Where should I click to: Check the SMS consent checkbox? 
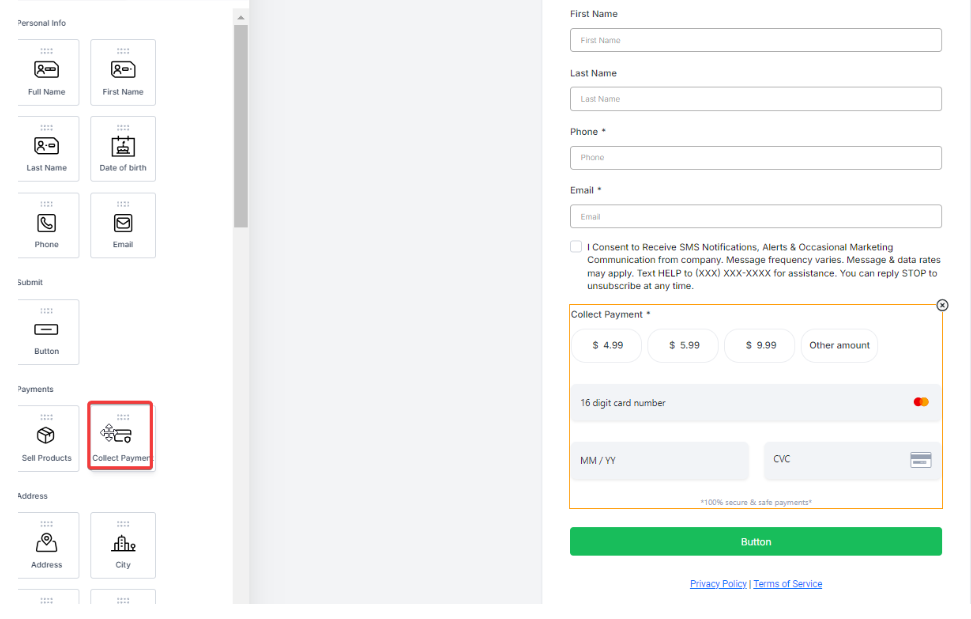tap(576, 247)
